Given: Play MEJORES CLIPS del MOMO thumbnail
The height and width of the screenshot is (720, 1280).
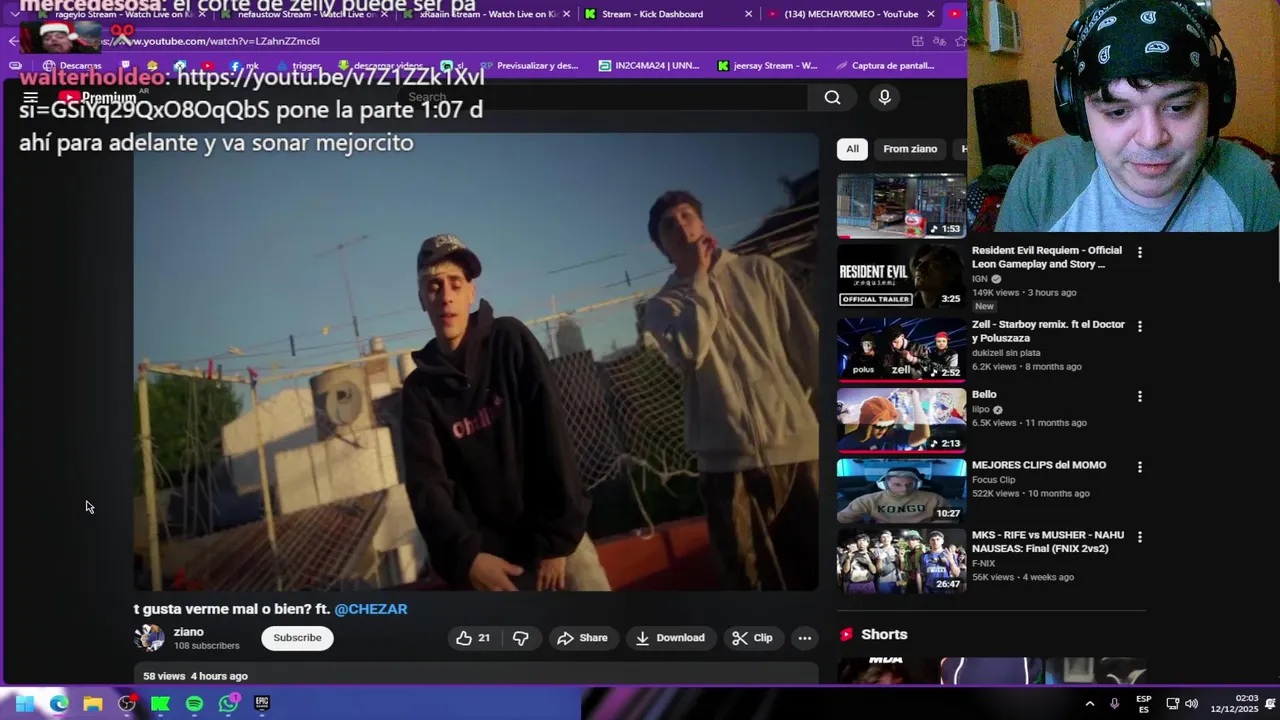Looking at the screenshot, I should pos(901,490).
